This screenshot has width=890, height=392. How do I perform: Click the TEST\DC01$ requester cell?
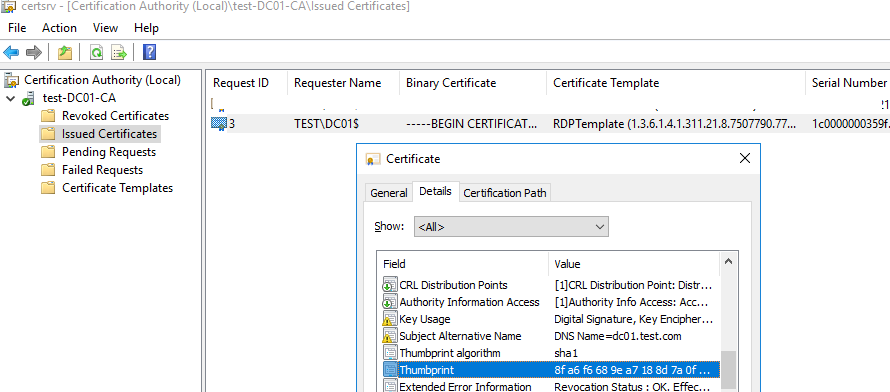(x=326, y=124)
